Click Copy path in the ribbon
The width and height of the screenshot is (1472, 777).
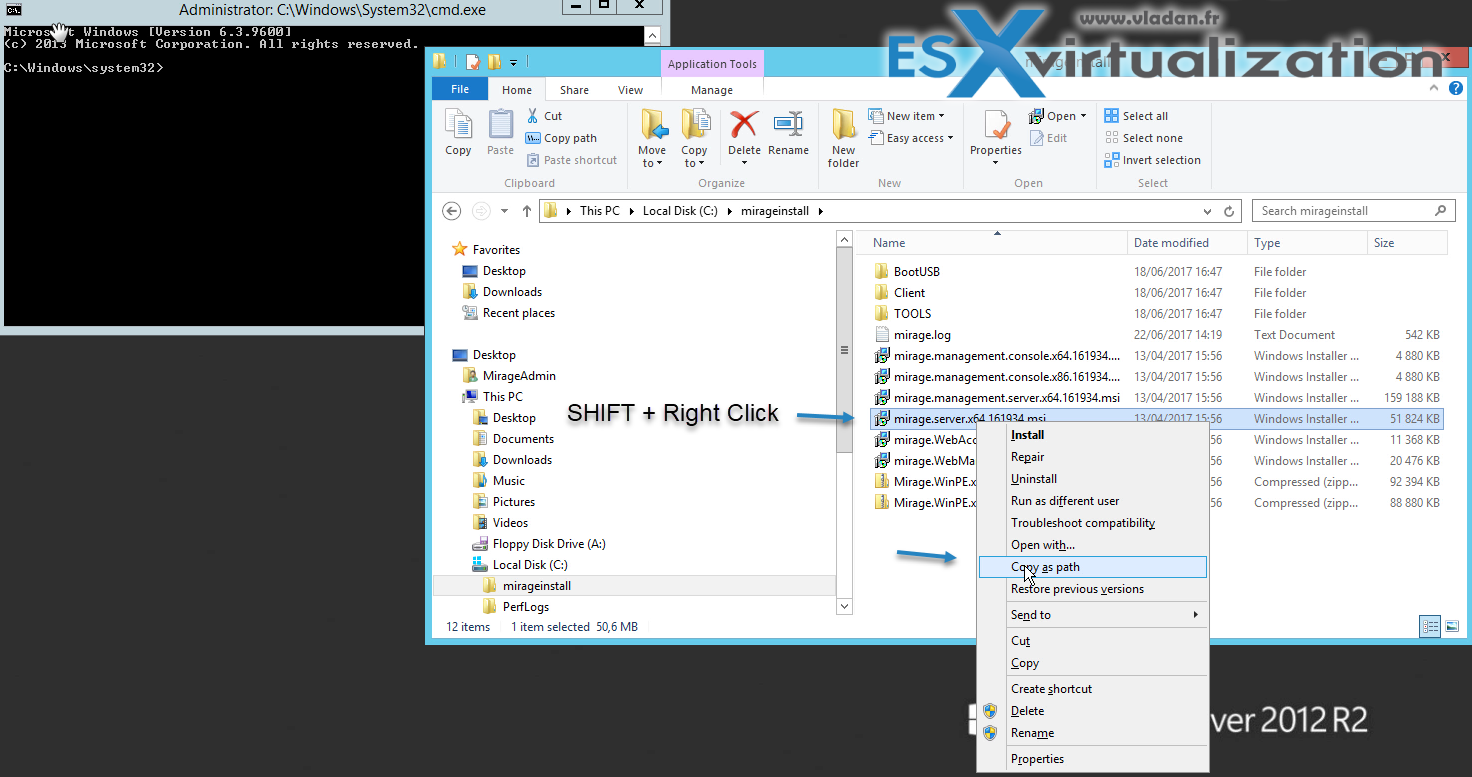pos(561,138)
